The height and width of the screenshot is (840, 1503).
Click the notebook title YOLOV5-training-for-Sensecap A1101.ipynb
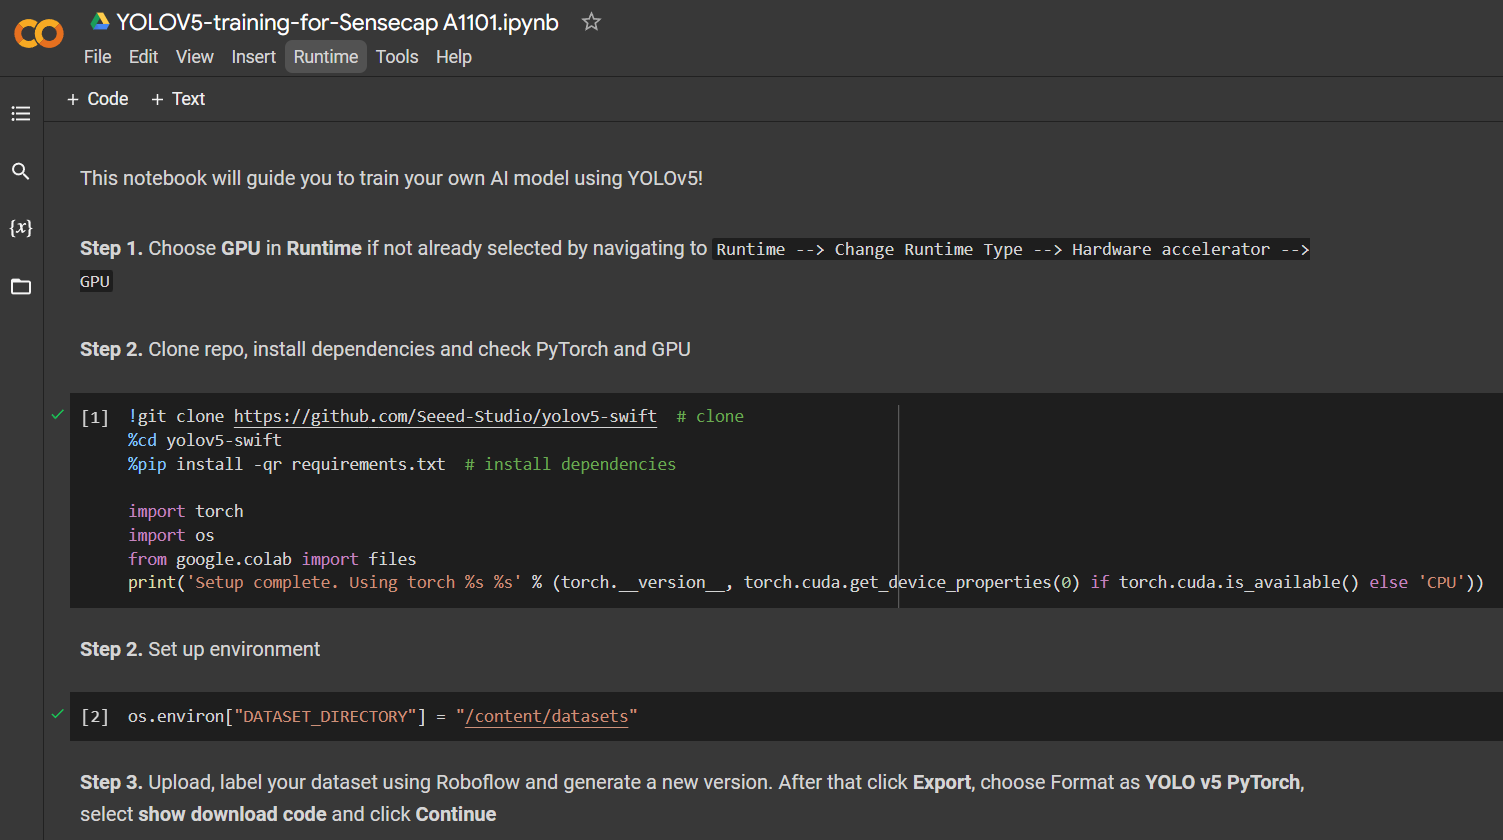[337, 22]
